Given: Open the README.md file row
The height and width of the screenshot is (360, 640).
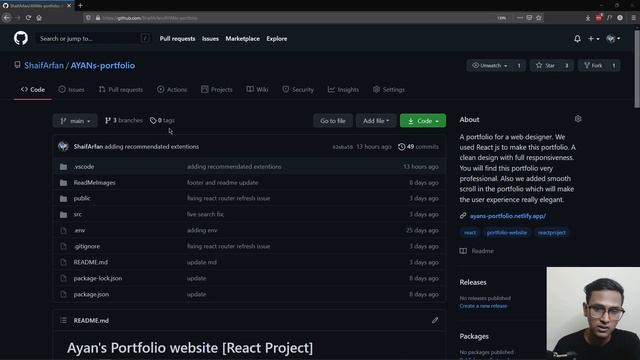Looking at the screenshot, I should (249, 262).
